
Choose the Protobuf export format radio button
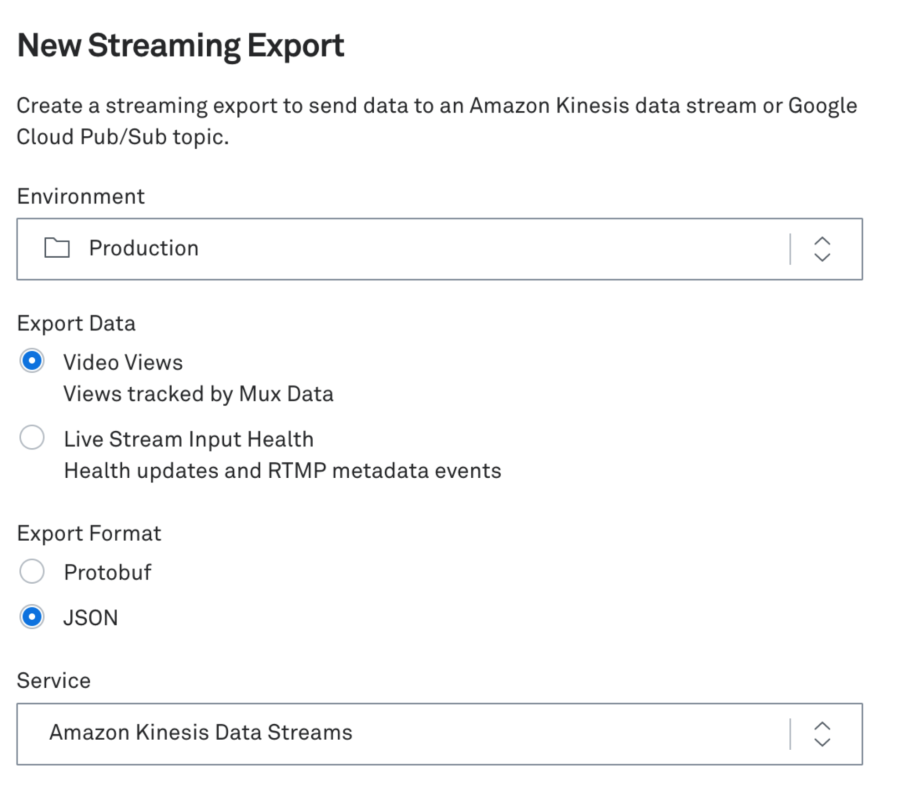[33, 572]
